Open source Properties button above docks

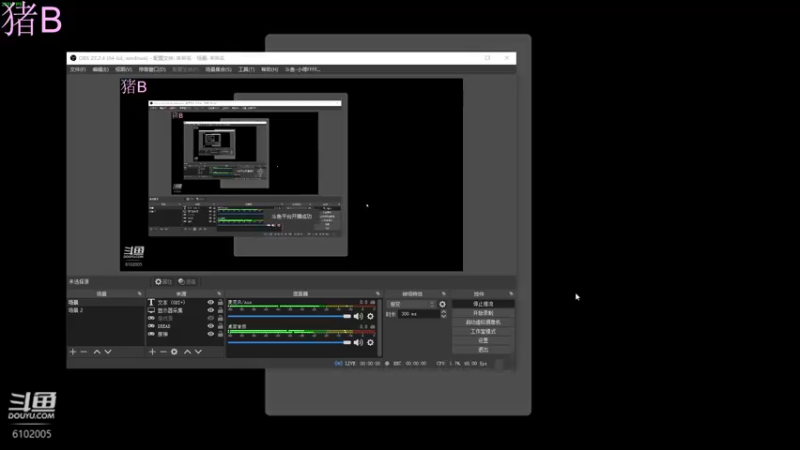163,282
